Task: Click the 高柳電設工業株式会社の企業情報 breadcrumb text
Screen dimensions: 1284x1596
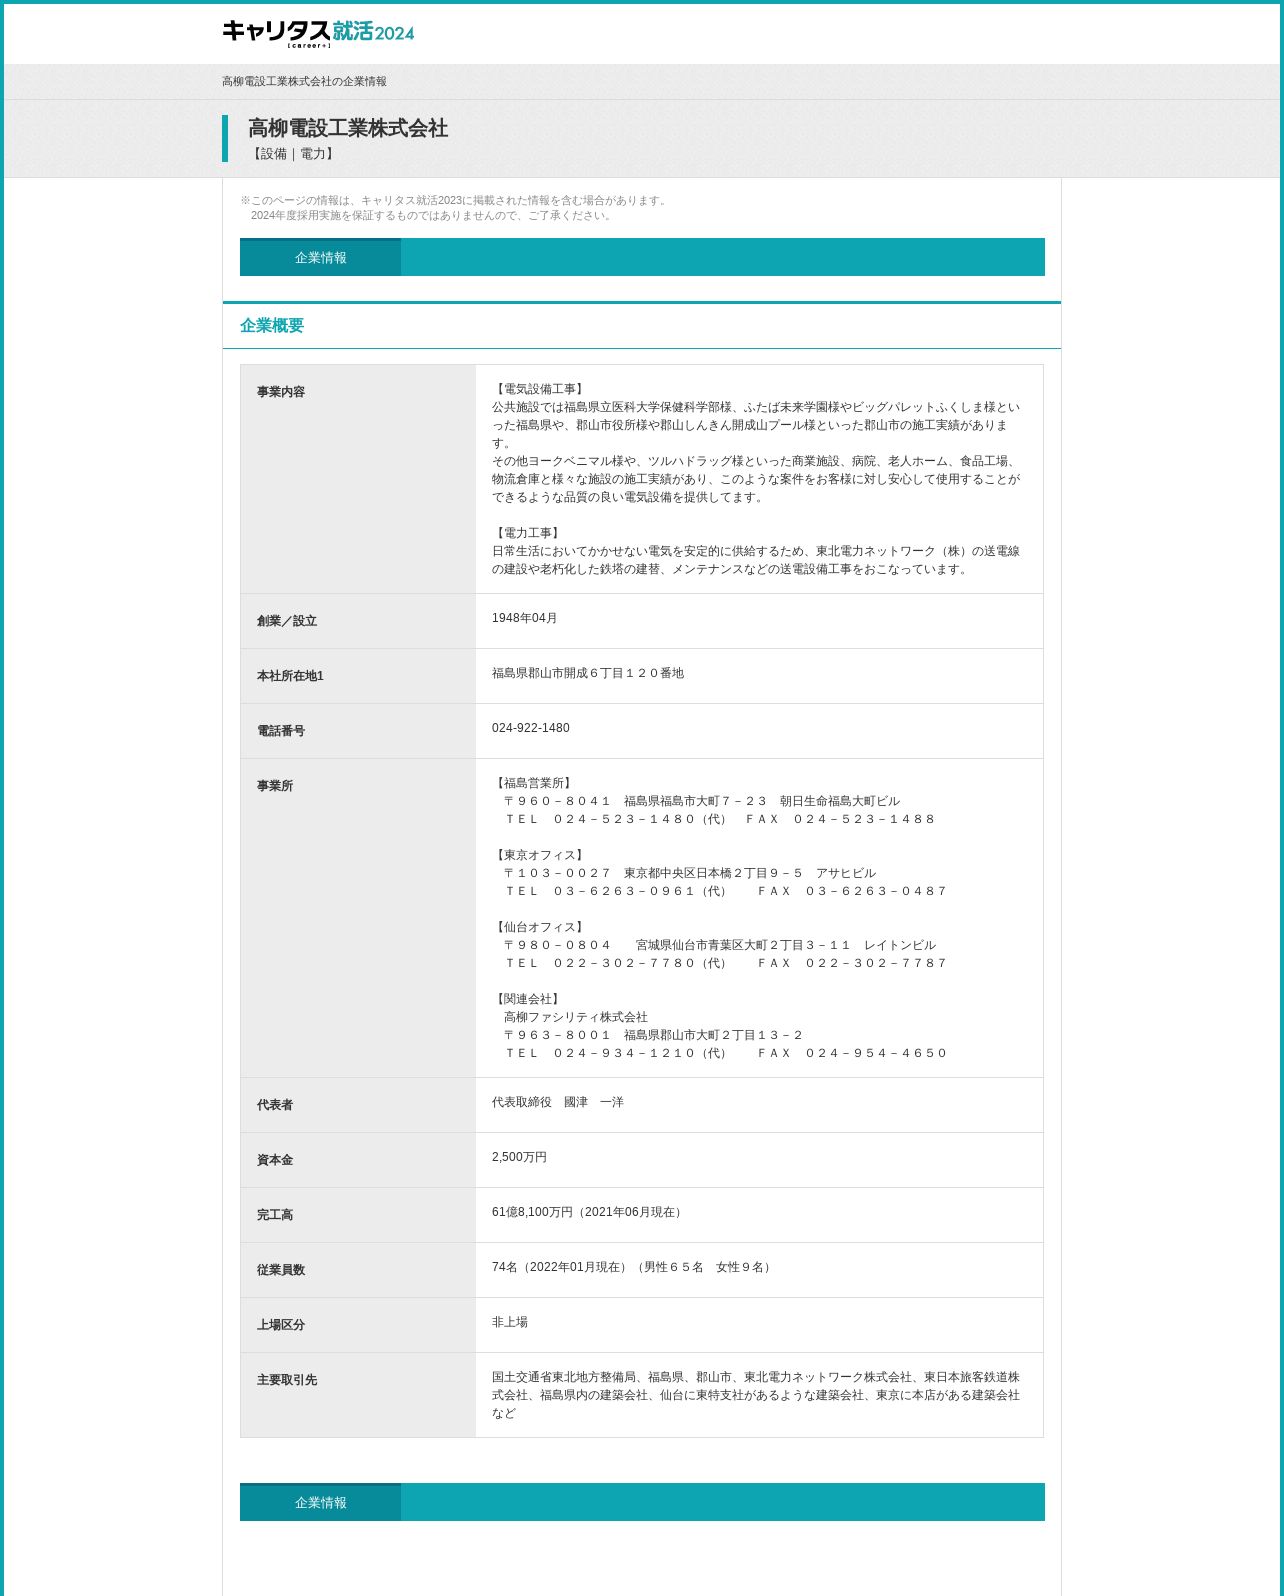Action: pos(304,82)
